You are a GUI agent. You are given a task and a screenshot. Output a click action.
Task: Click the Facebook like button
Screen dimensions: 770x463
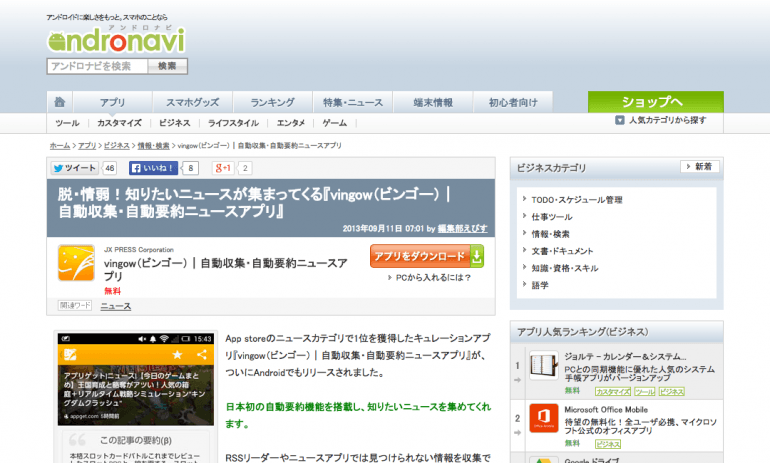[153, 168]
